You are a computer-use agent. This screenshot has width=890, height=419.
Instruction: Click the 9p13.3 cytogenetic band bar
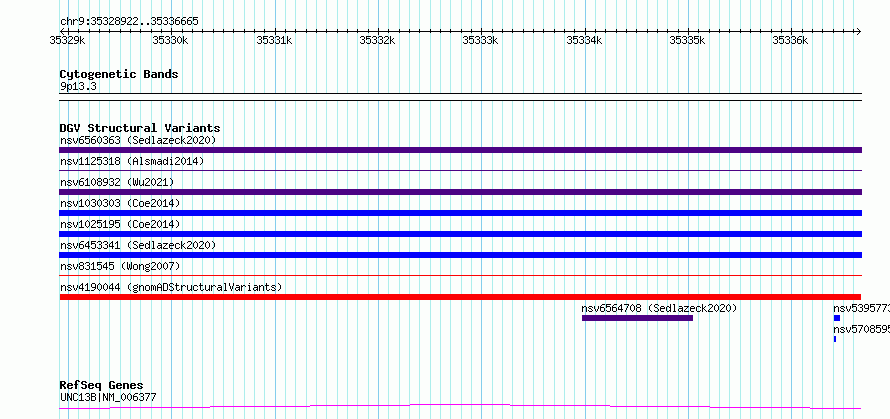(460, 97)
